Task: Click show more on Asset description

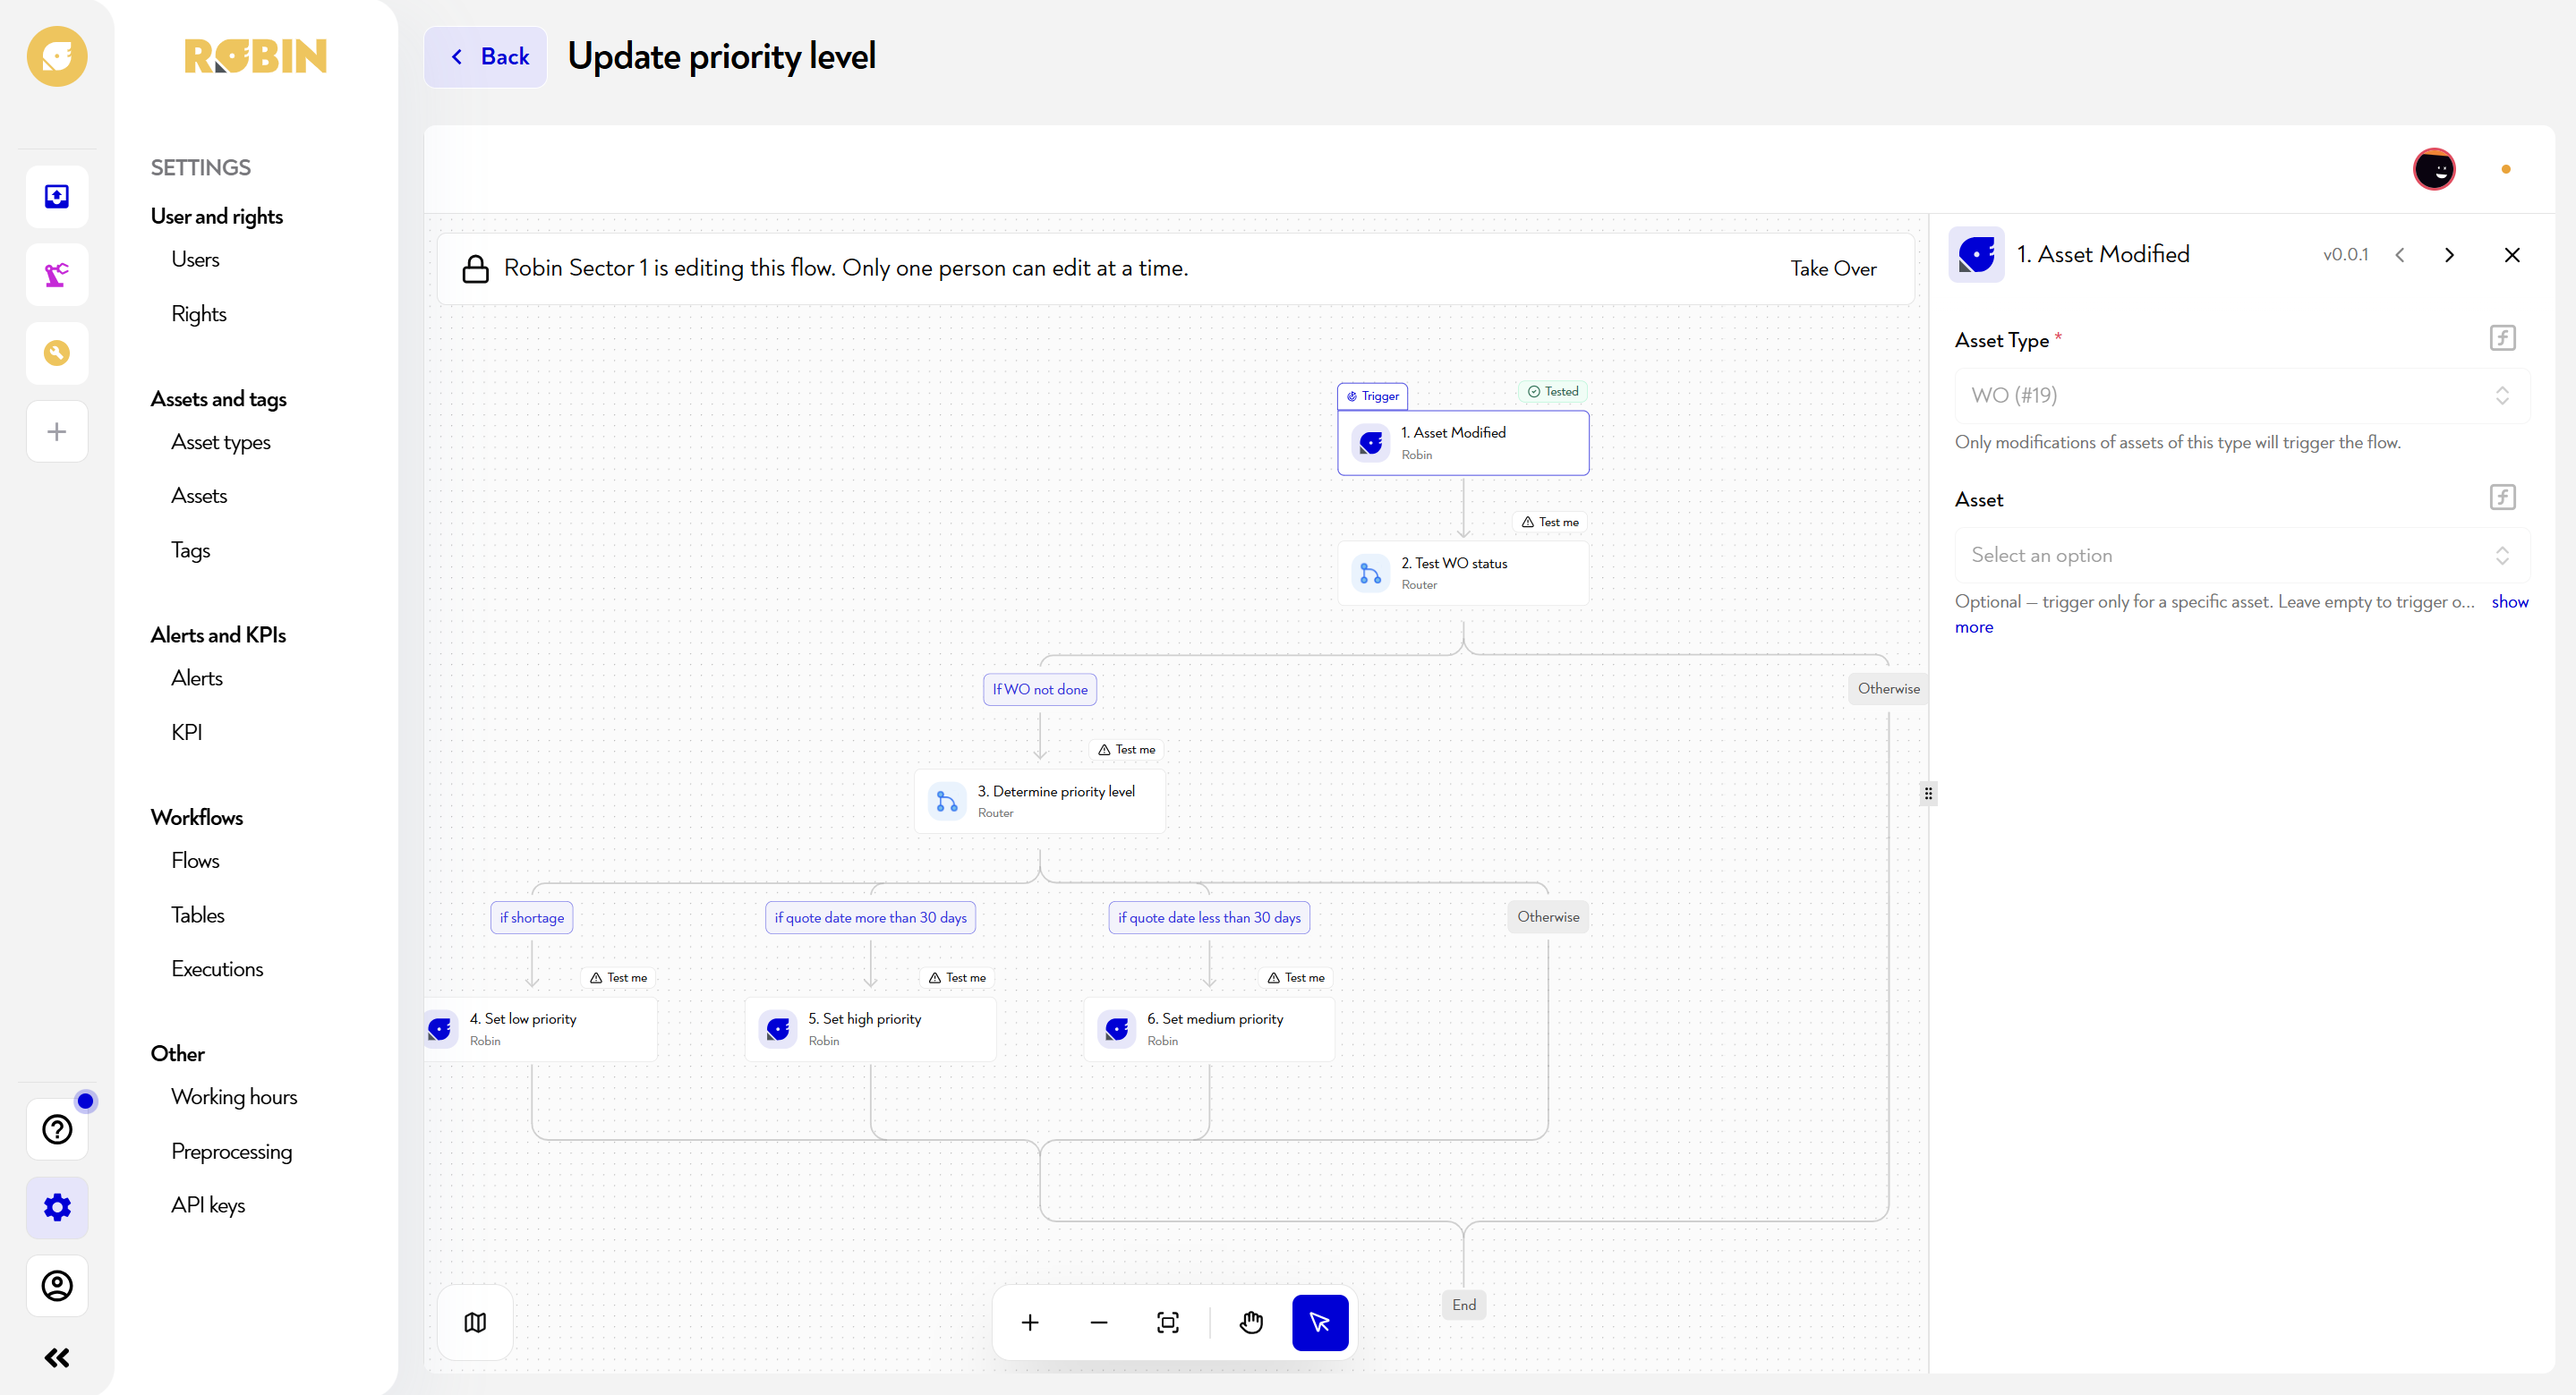Action: pyautogui.click(x=2509, y=602)
